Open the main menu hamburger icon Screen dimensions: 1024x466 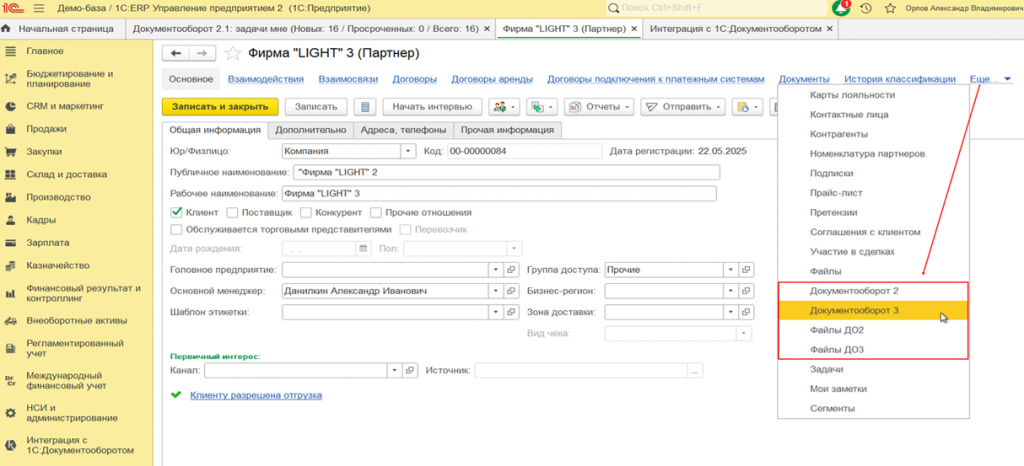click(38, 8)
